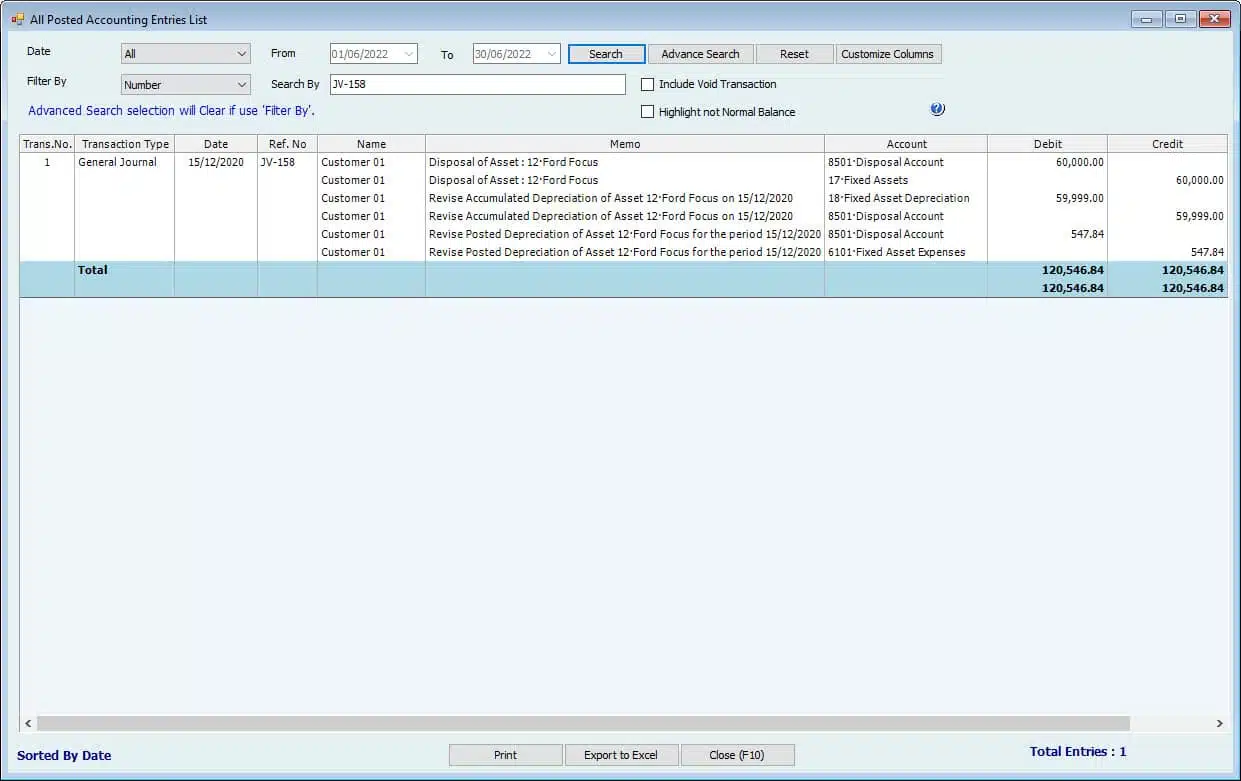Open Advance Search
Viewport: 1241px width, 781px height.
700,54
